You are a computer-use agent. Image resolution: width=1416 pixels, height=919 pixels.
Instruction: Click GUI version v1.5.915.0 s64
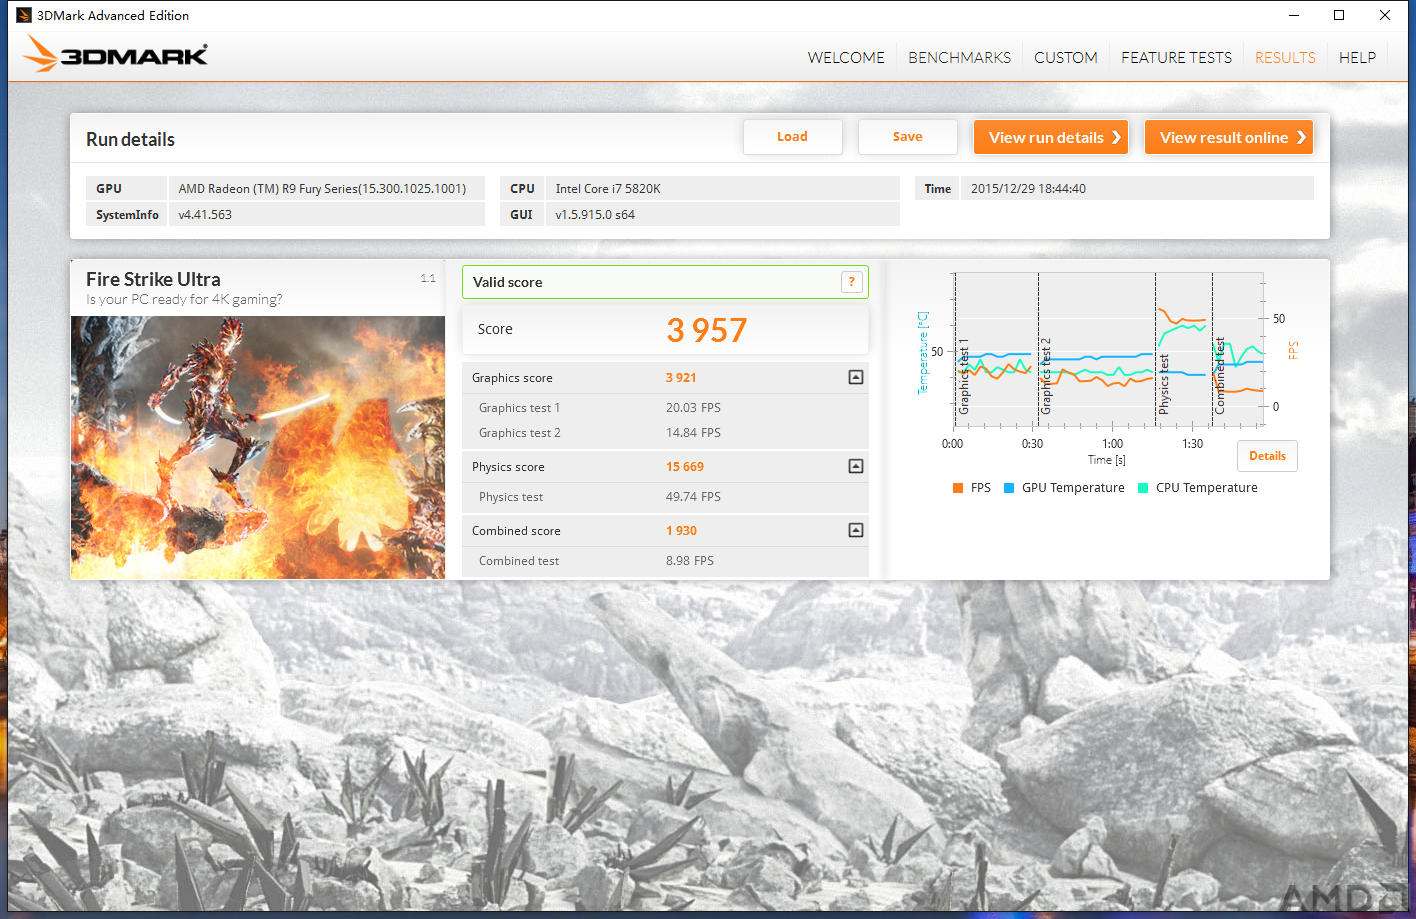pyautogui.click(x=595, y=214)
